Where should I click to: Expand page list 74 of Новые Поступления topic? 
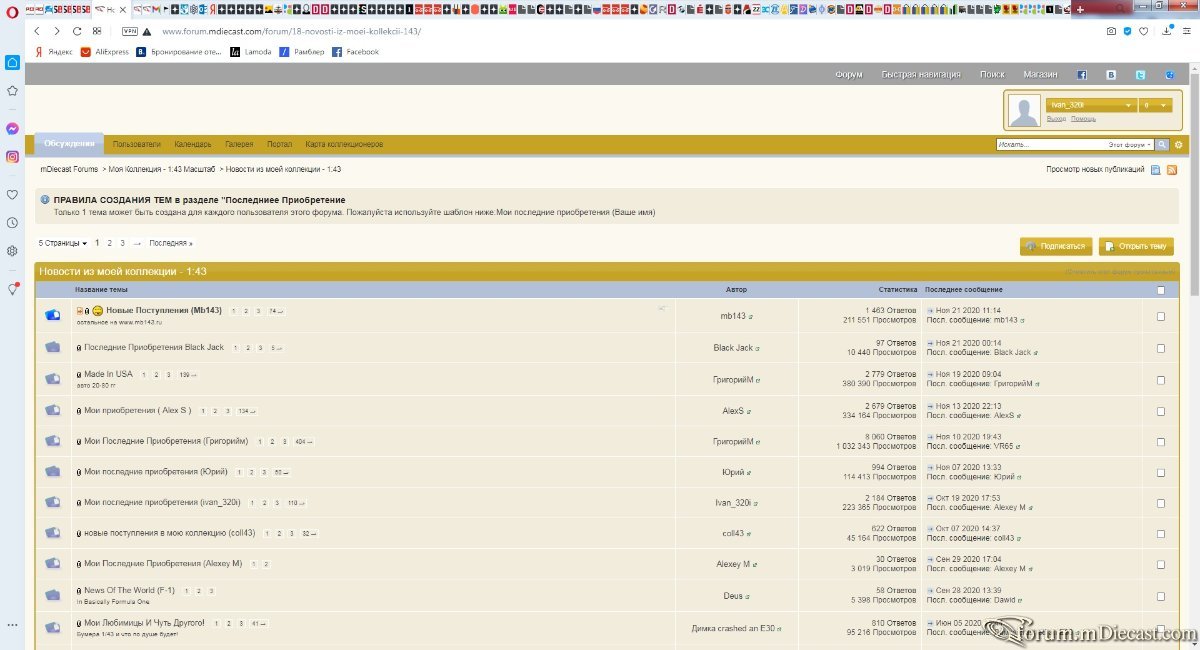pos(274,311)
